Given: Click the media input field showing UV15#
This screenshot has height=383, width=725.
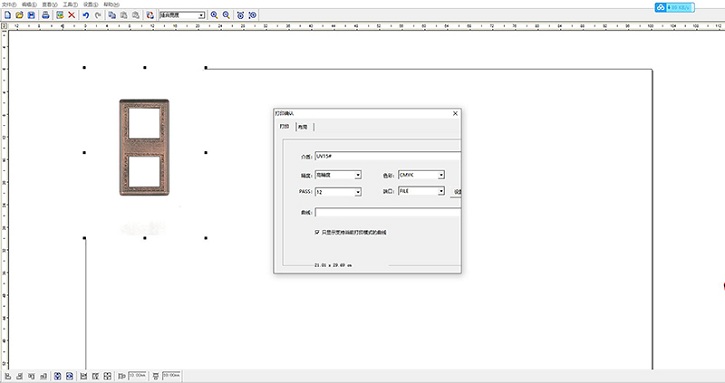Looking at the screenshot, I should 387,156.
